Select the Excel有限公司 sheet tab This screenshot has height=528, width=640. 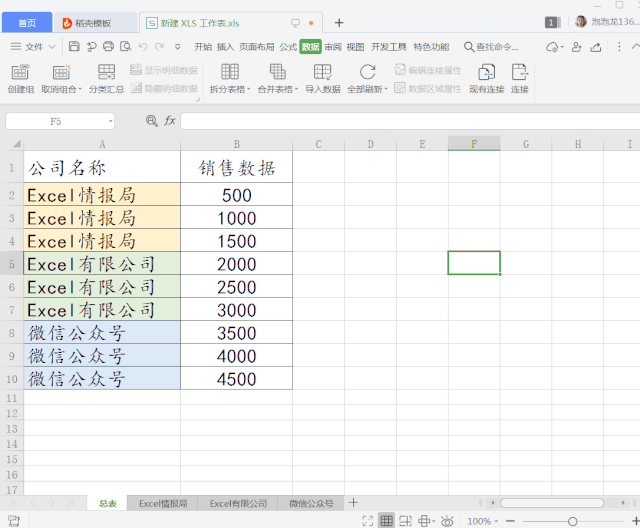click(238, 504)
